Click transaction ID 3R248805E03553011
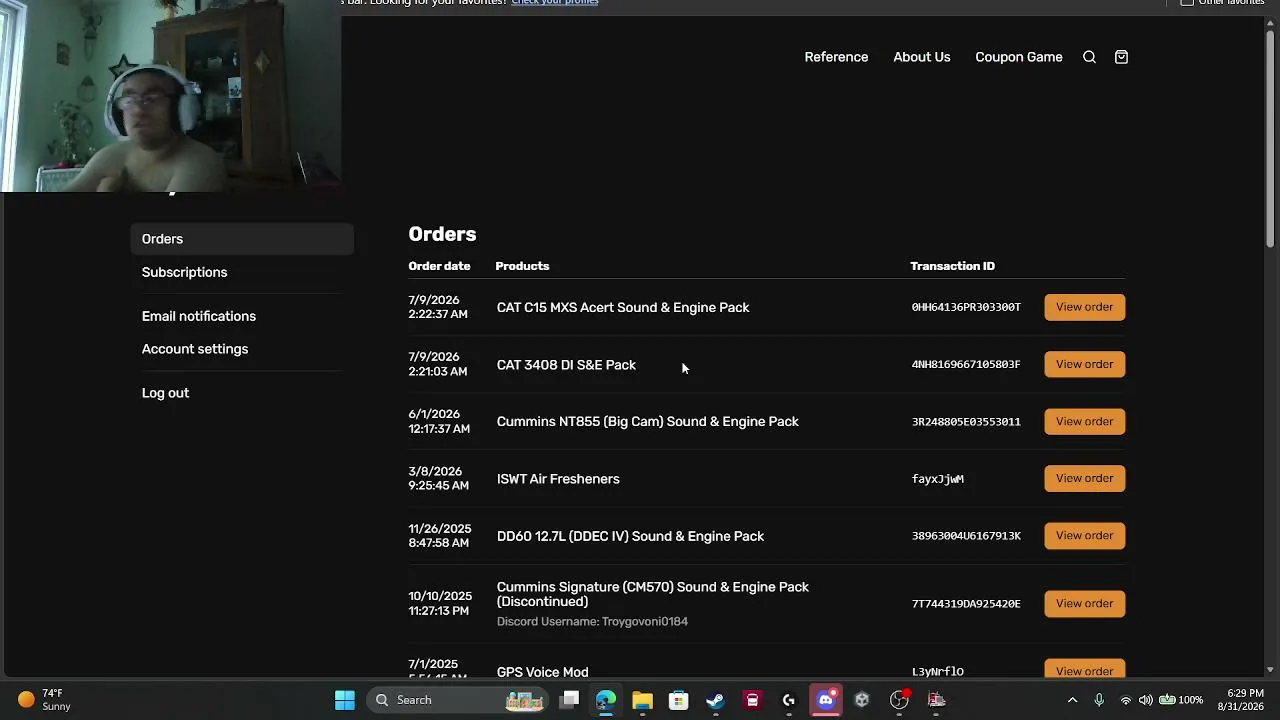Screen dimensions: 1280x720 point(966,422)
